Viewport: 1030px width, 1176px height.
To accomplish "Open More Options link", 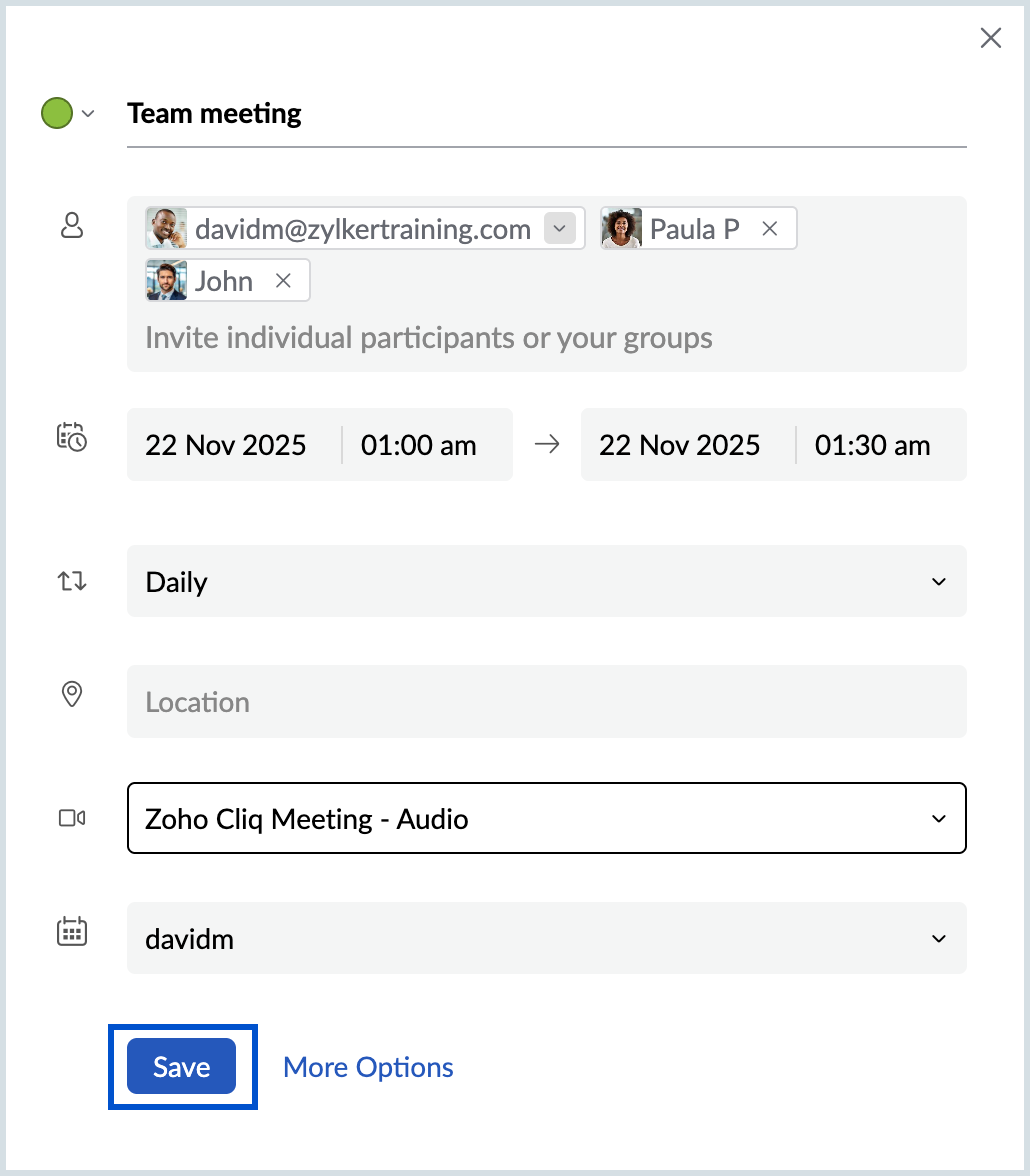I will [x=368, y=1067].
